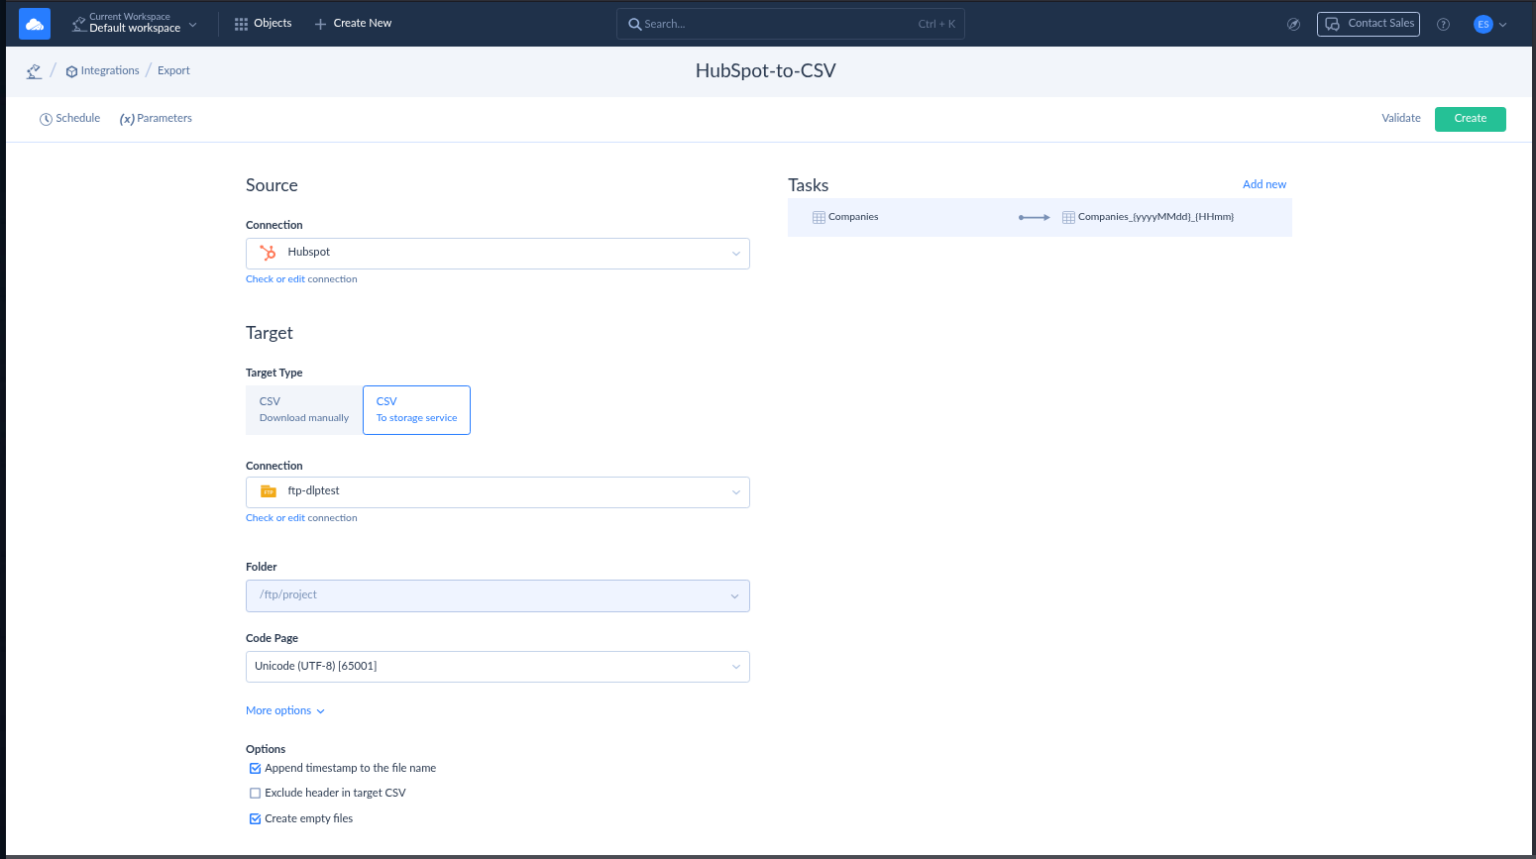Screen dimensions: 1536x859
Task: Disable Create empty files option
Action: point(255,818)
